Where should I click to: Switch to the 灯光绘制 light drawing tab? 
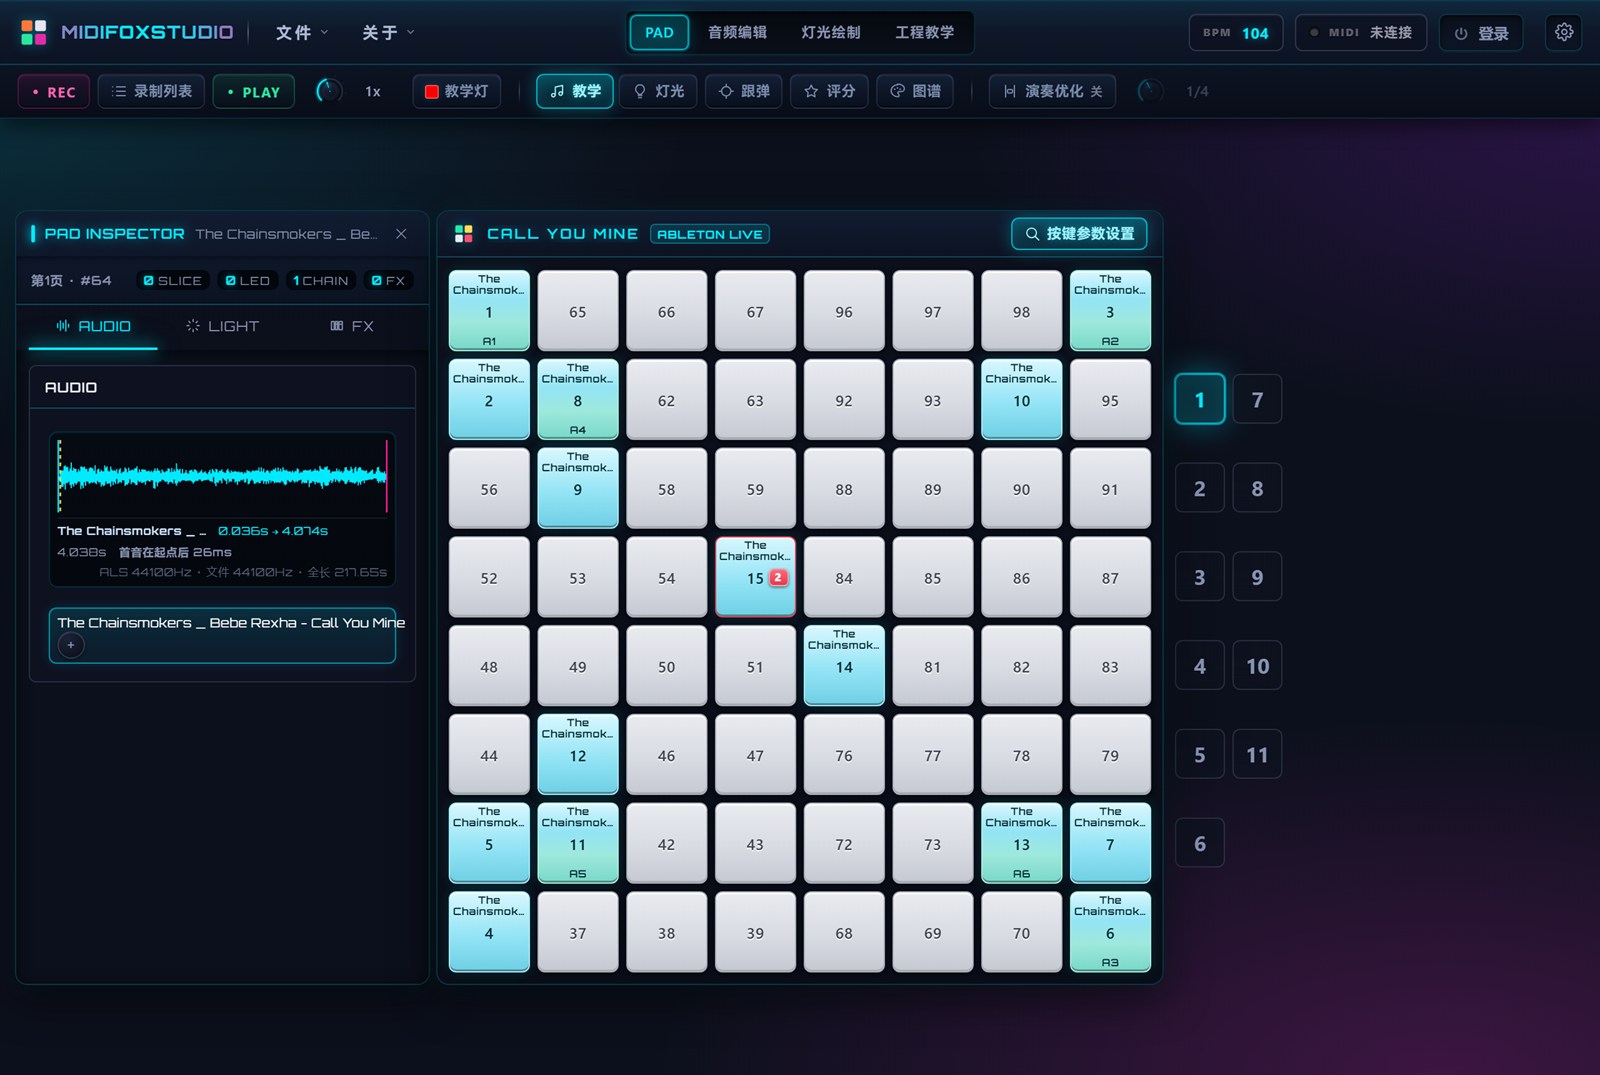(830, 33)
